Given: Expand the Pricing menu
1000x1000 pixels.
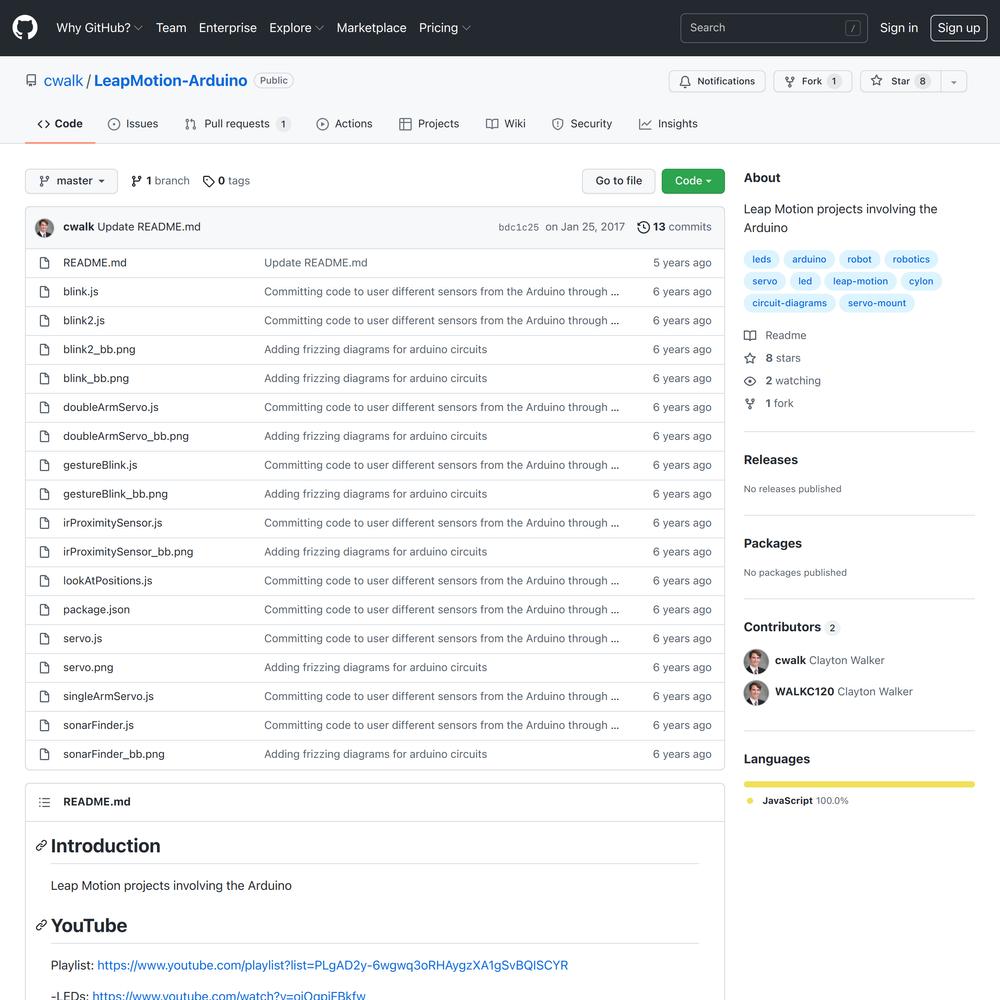Looking at the screenshot, I should pos(445,28).
